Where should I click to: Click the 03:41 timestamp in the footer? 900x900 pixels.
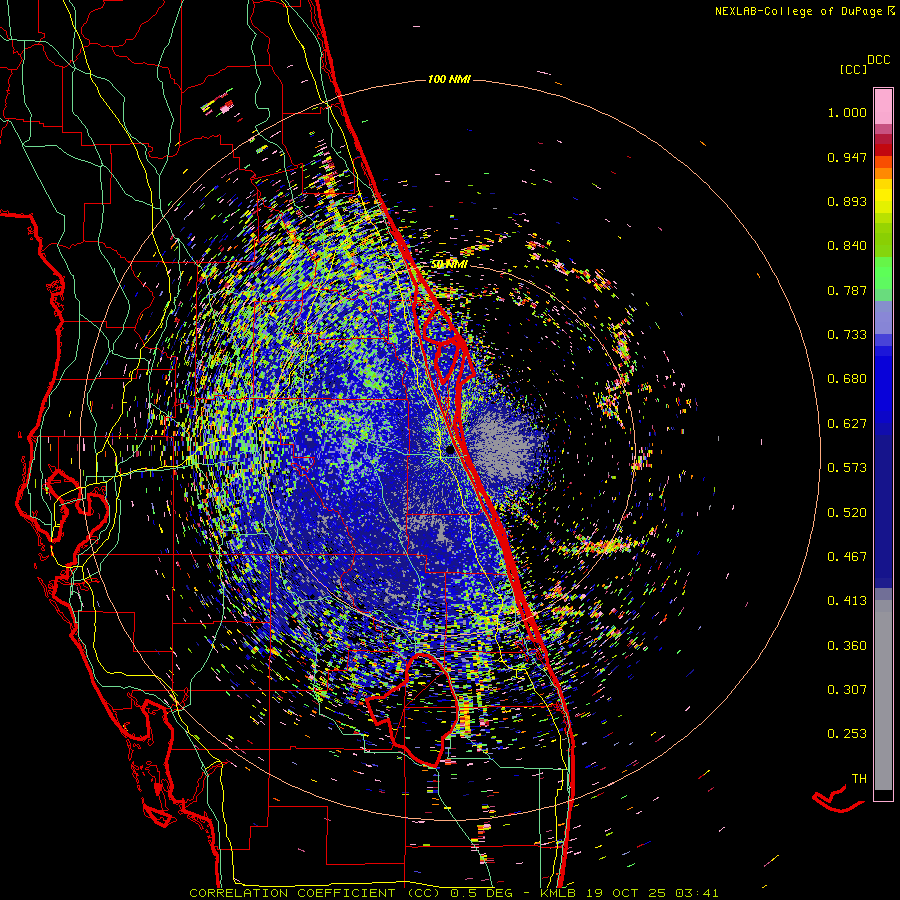point(696,893)
